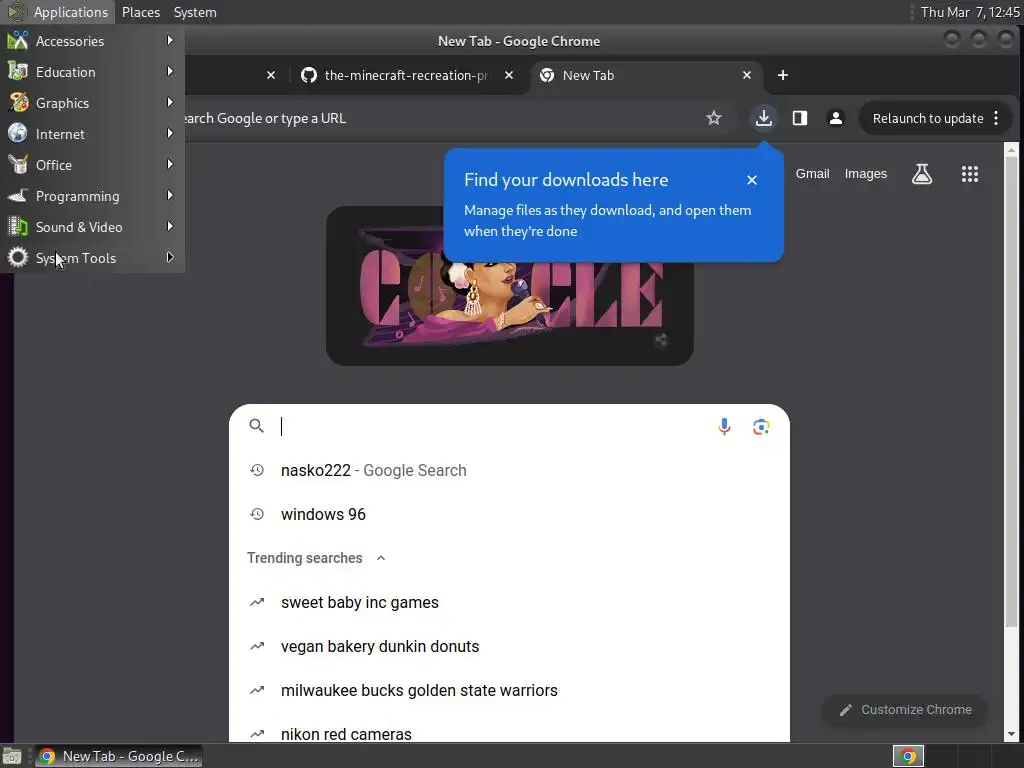Expand Accessories submenu arrow

(170, 40)
